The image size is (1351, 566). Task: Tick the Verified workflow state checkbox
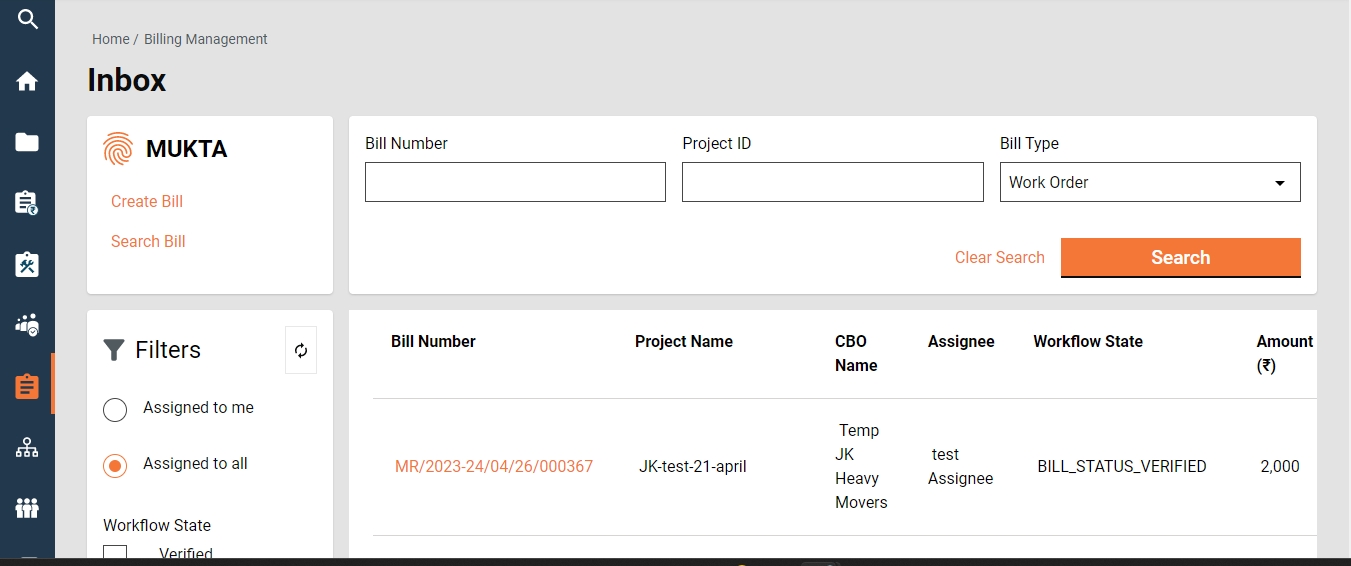point(115,553)
